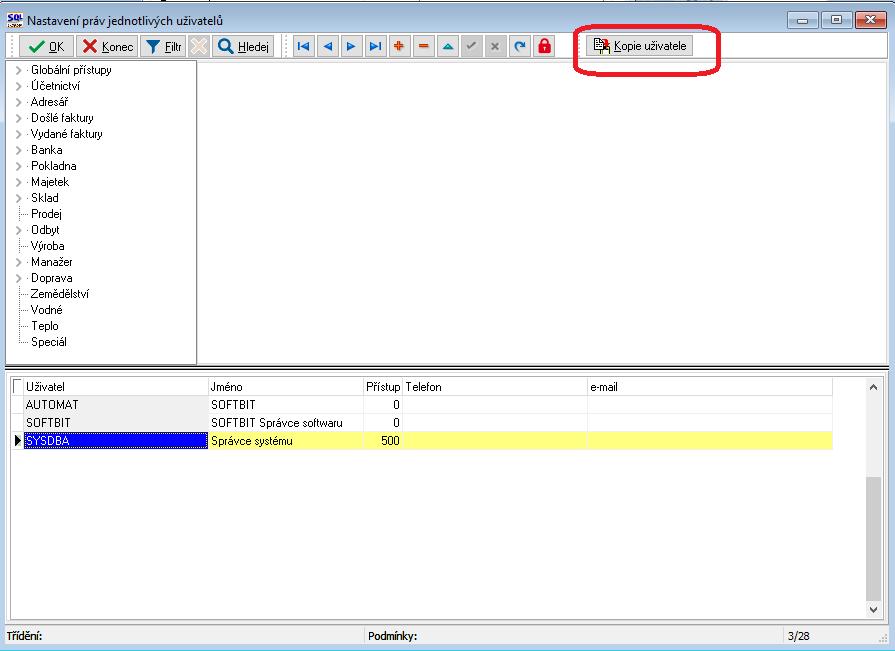Click the edit record triangle icon
895x651 pixels.
coord(448,46)
